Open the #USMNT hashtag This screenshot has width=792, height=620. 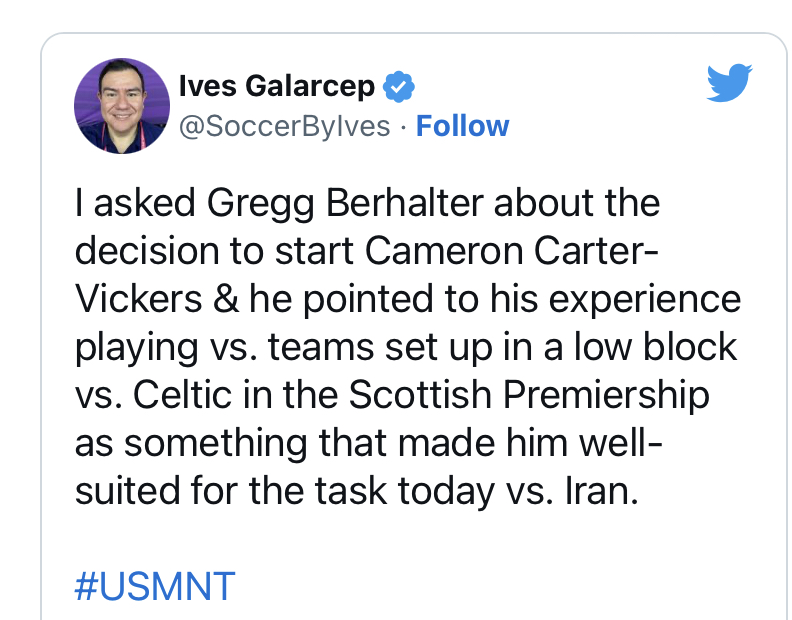pos(154,585)
